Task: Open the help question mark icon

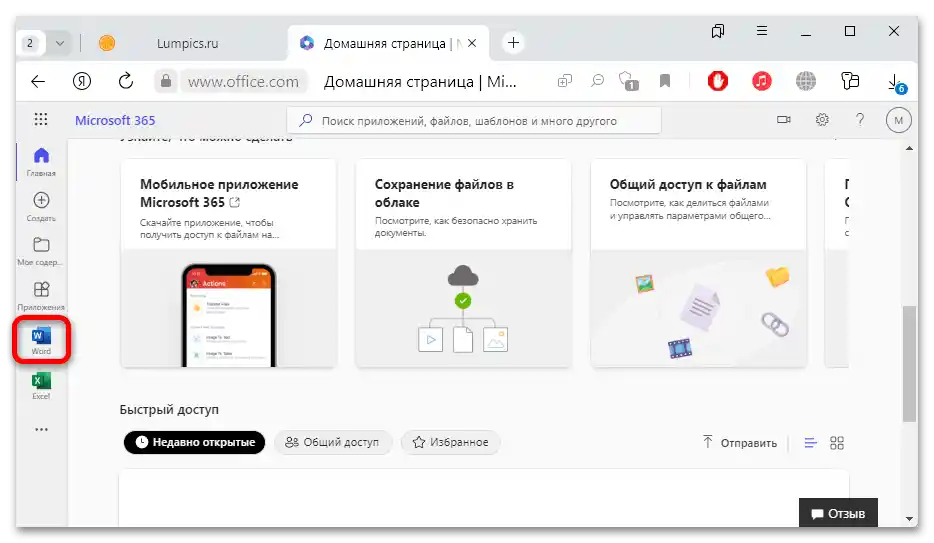Action: (x=860, y=120)
